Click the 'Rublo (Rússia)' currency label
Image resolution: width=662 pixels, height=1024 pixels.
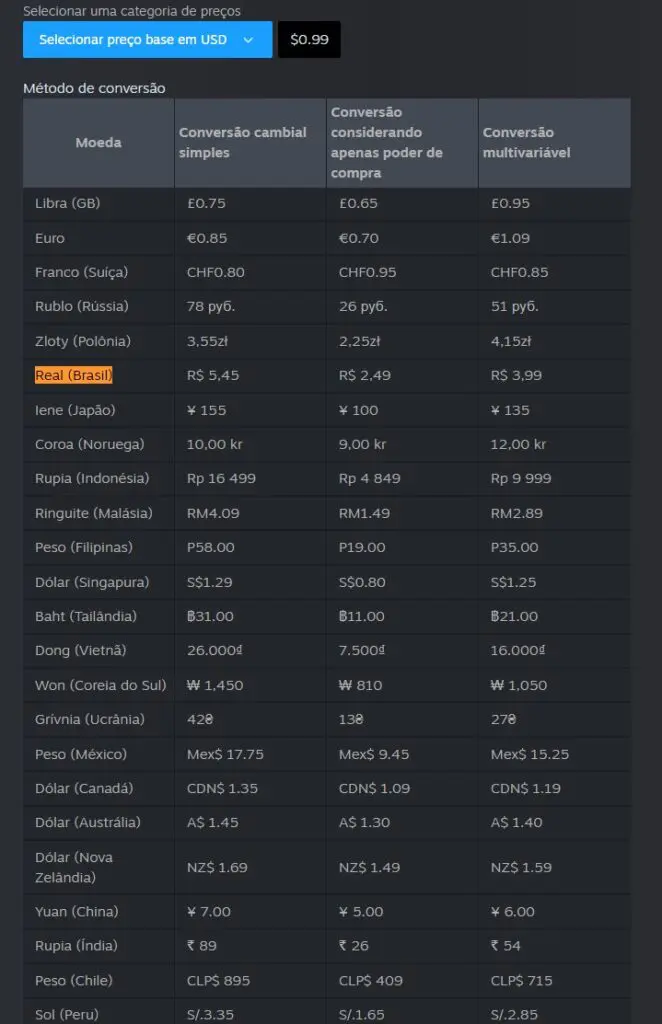(x=81, y=307)
